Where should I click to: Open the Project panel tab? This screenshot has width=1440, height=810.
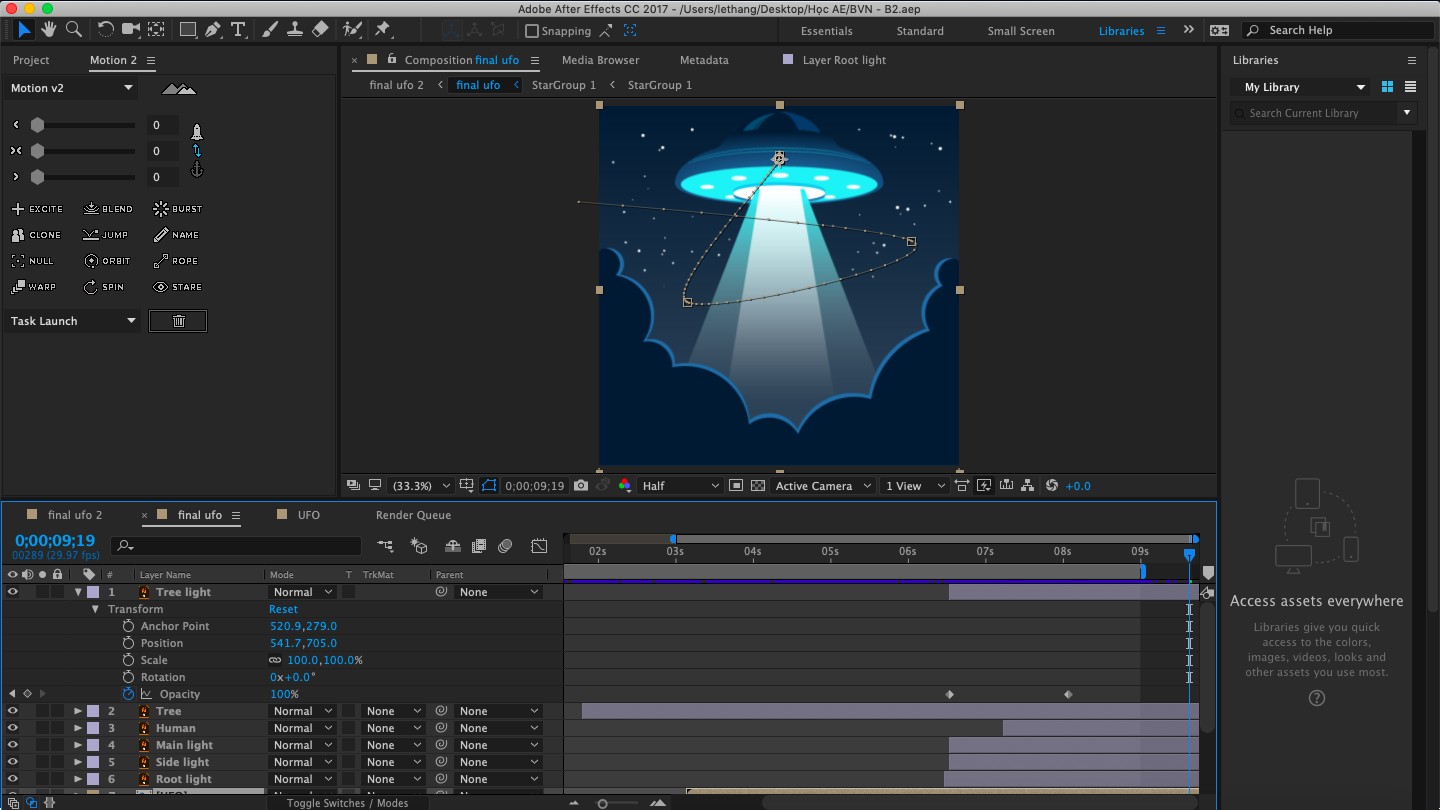pos(31,60)
